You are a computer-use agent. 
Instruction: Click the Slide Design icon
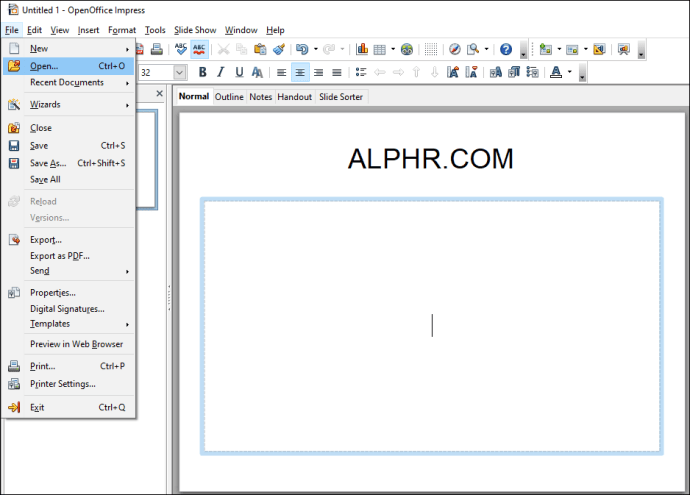pyautogui.click(x=599, y=49)
